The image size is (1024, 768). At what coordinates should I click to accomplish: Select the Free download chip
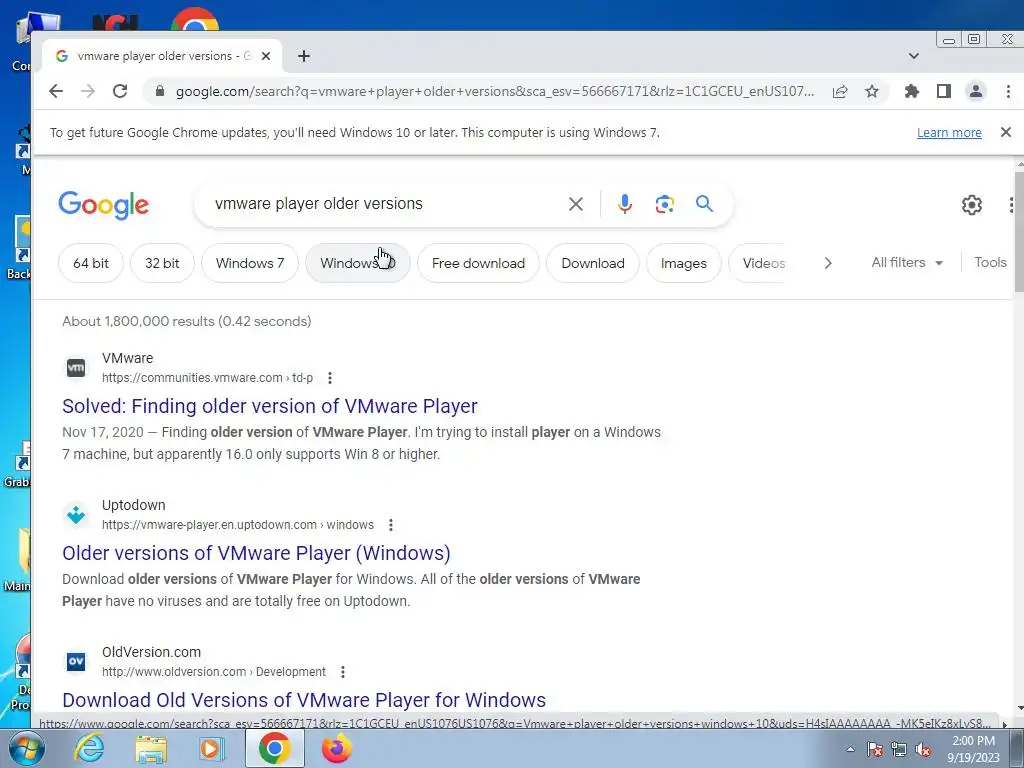point(478,263)
